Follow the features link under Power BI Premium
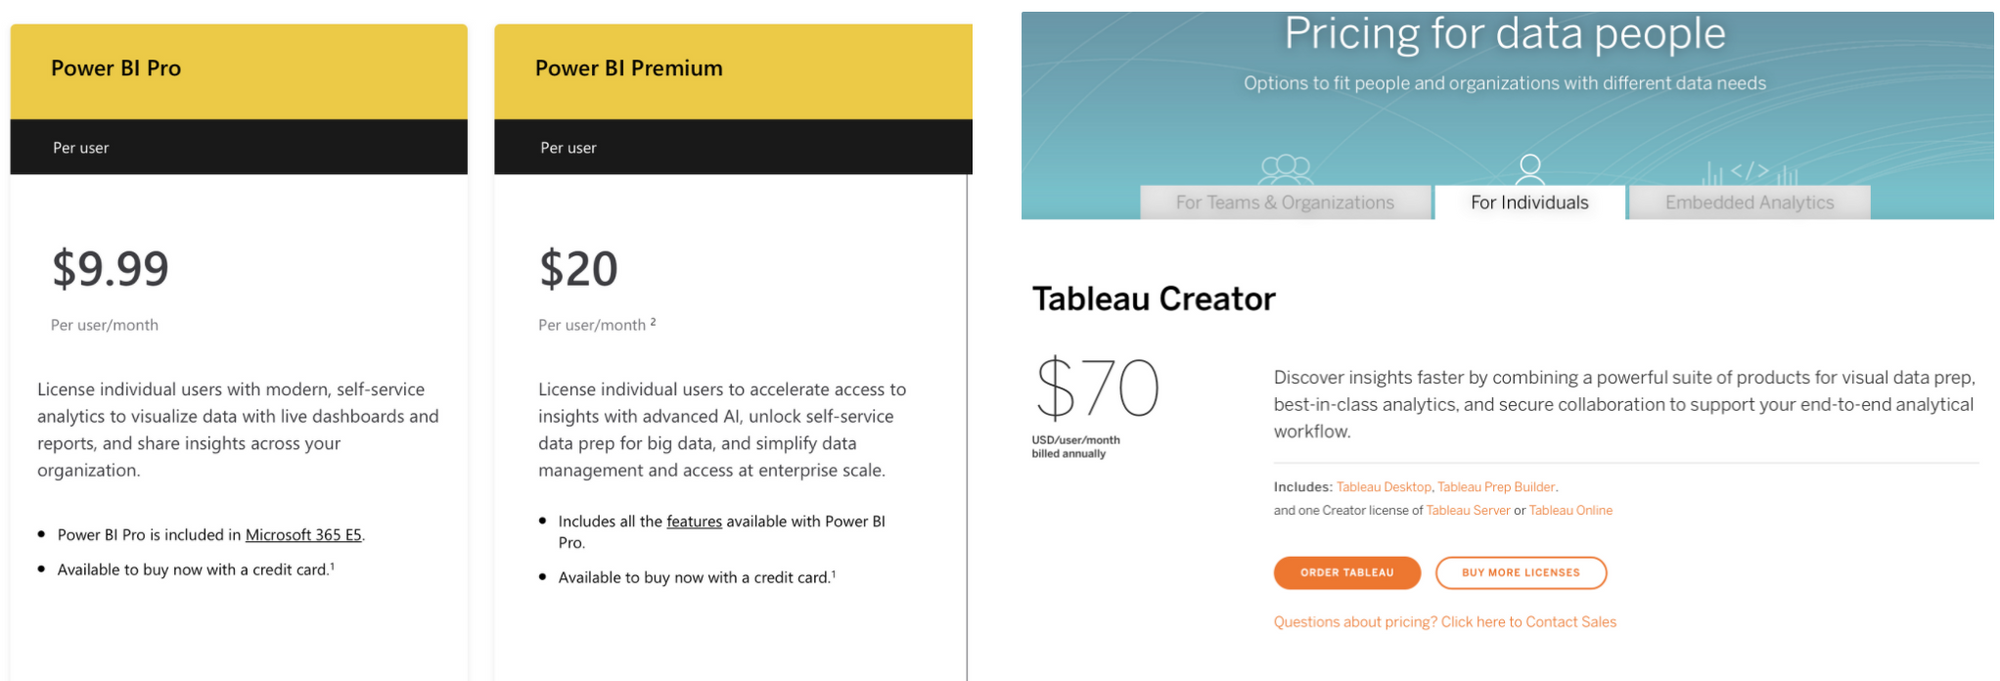 pos(694,521)
